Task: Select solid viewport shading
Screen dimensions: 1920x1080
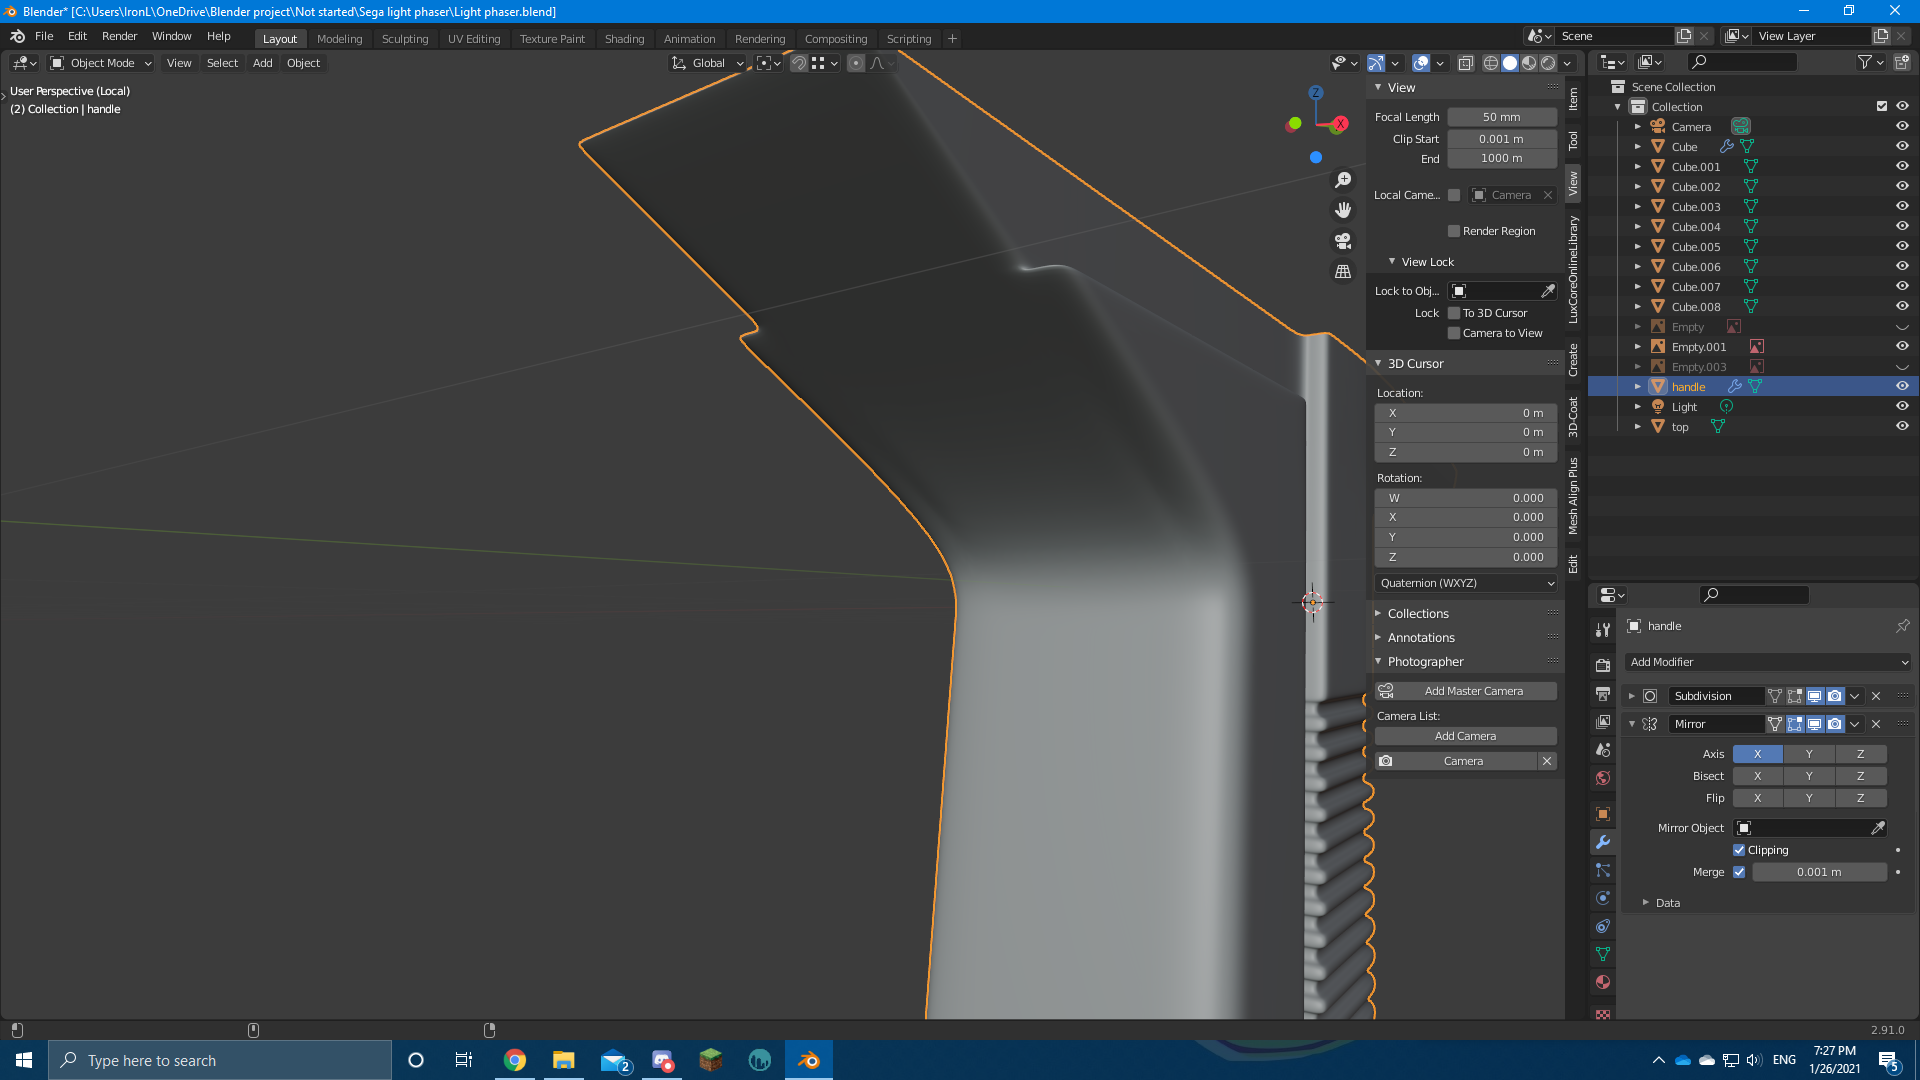Action: [x=1510, y=63]
